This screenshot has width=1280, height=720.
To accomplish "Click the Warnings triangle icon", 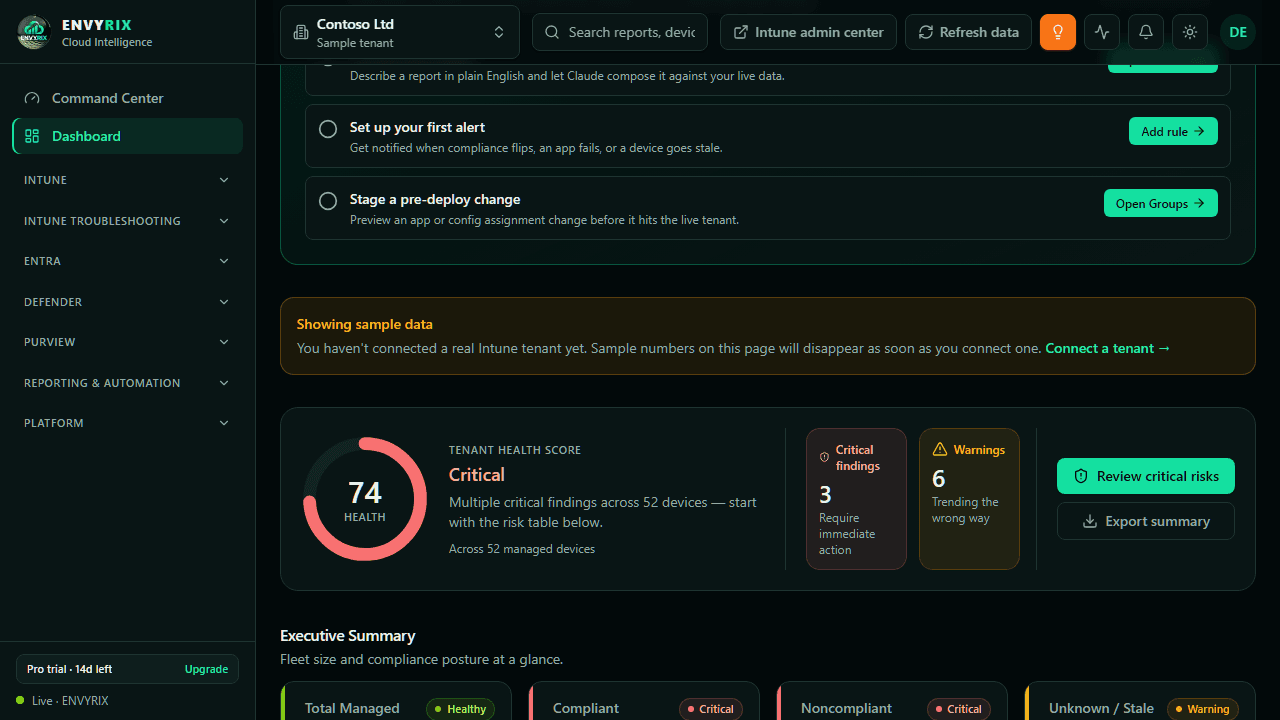I will click(x=940, y=450).
